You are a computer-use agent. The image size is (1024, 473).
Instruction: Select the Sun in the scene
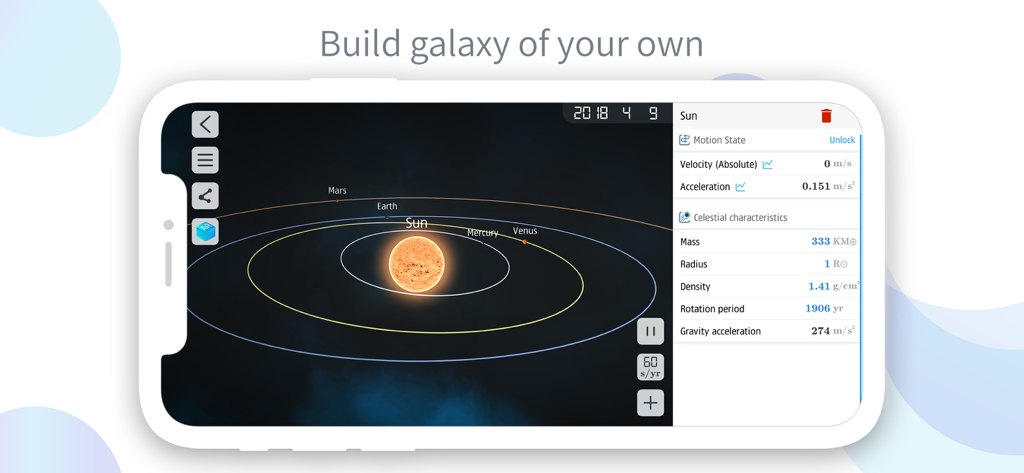click(x=417, y=264)
